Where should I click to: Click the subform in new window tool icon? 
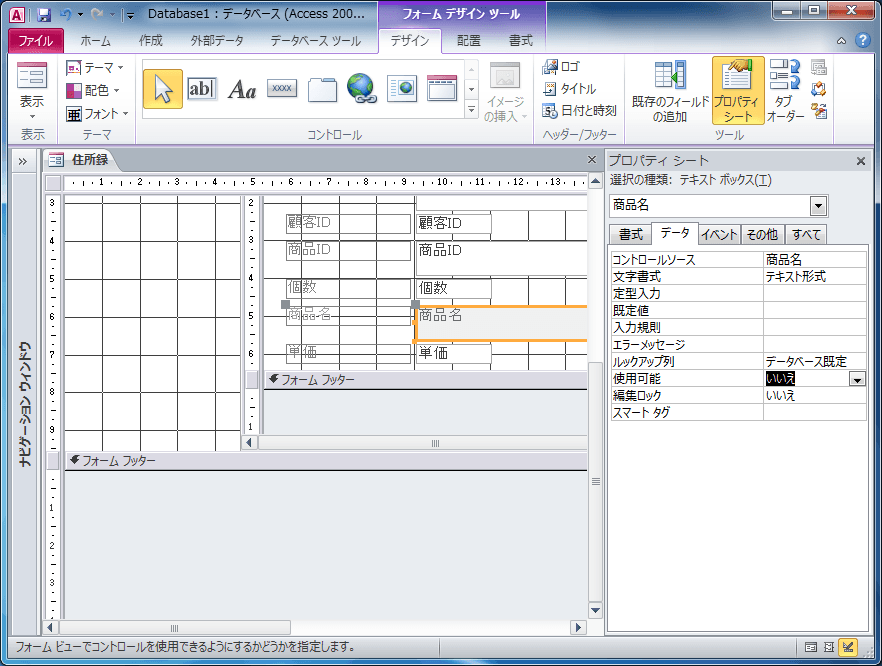818,68
